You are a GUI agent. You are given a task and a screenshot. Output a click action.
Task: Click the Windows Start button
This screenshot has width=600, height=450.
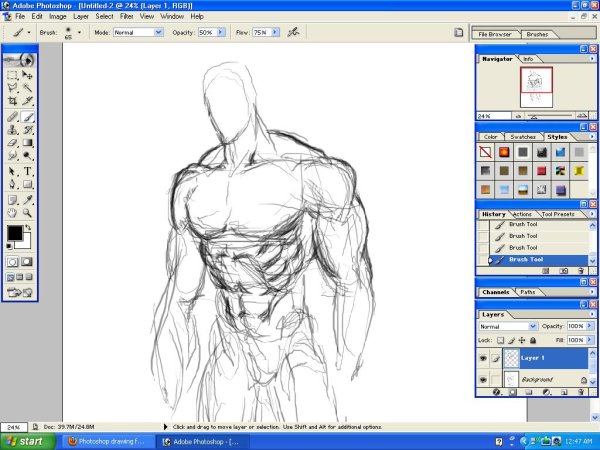click(24, 440)
